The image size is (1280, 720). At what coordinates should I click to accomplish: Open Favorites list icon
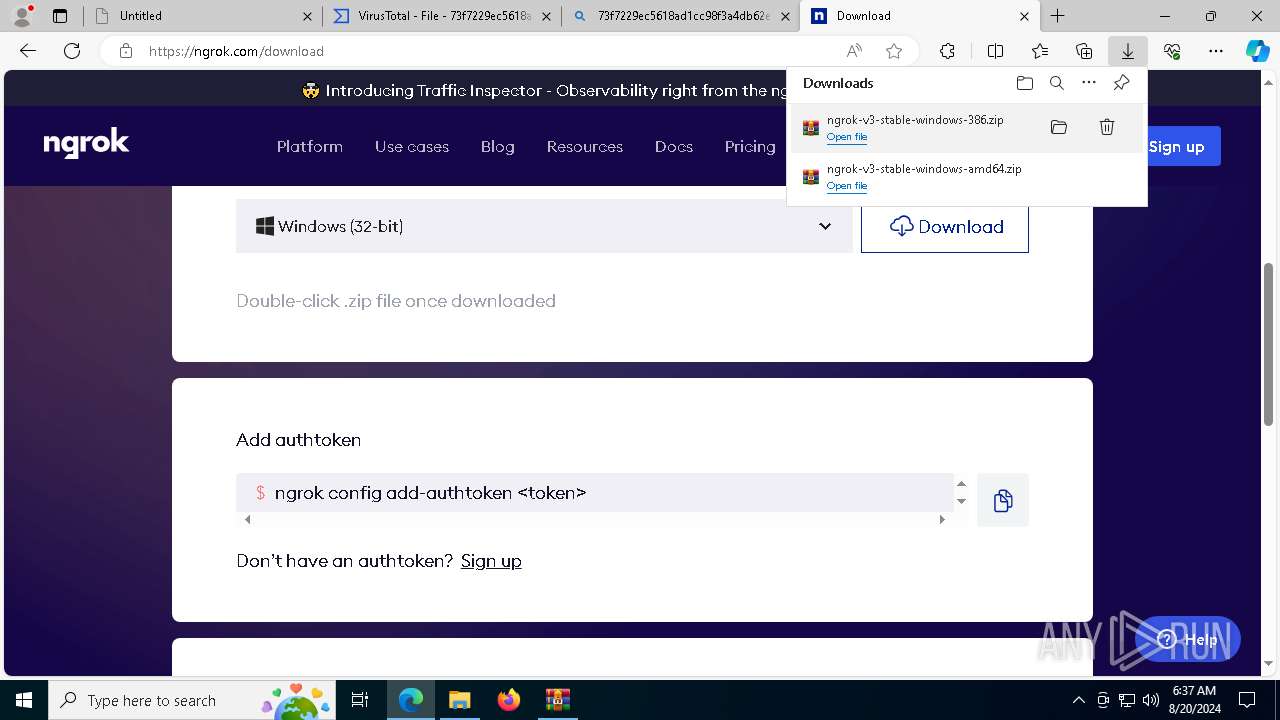tap(1040, 51)
